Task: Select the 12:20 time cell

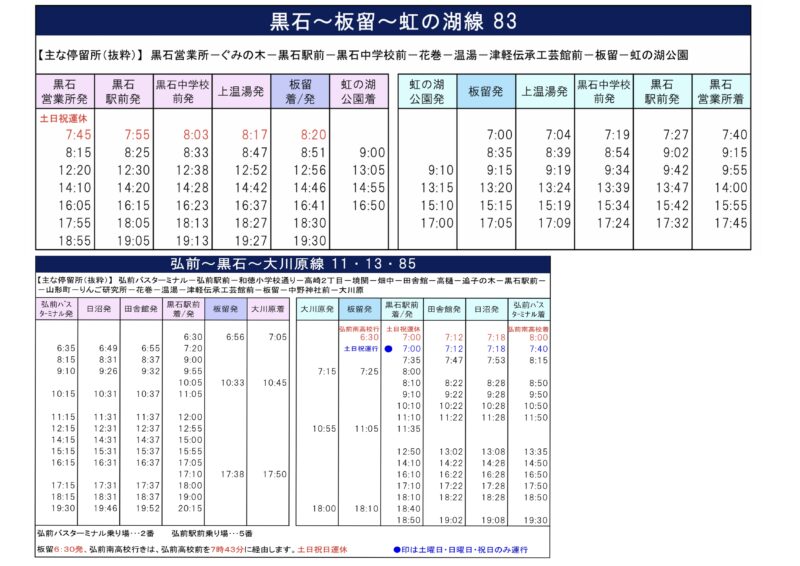Action: [x=75, y=170]
